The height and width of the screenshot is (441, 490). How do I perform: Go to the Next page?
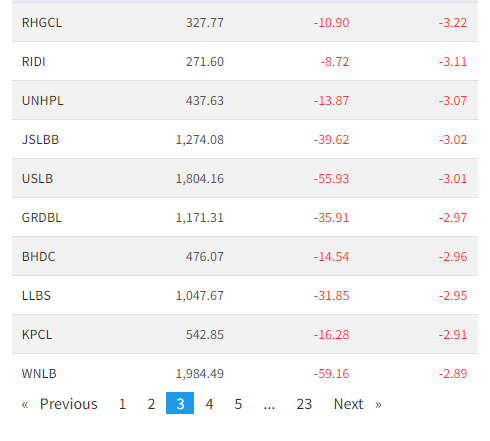click(x=357, y=404)
